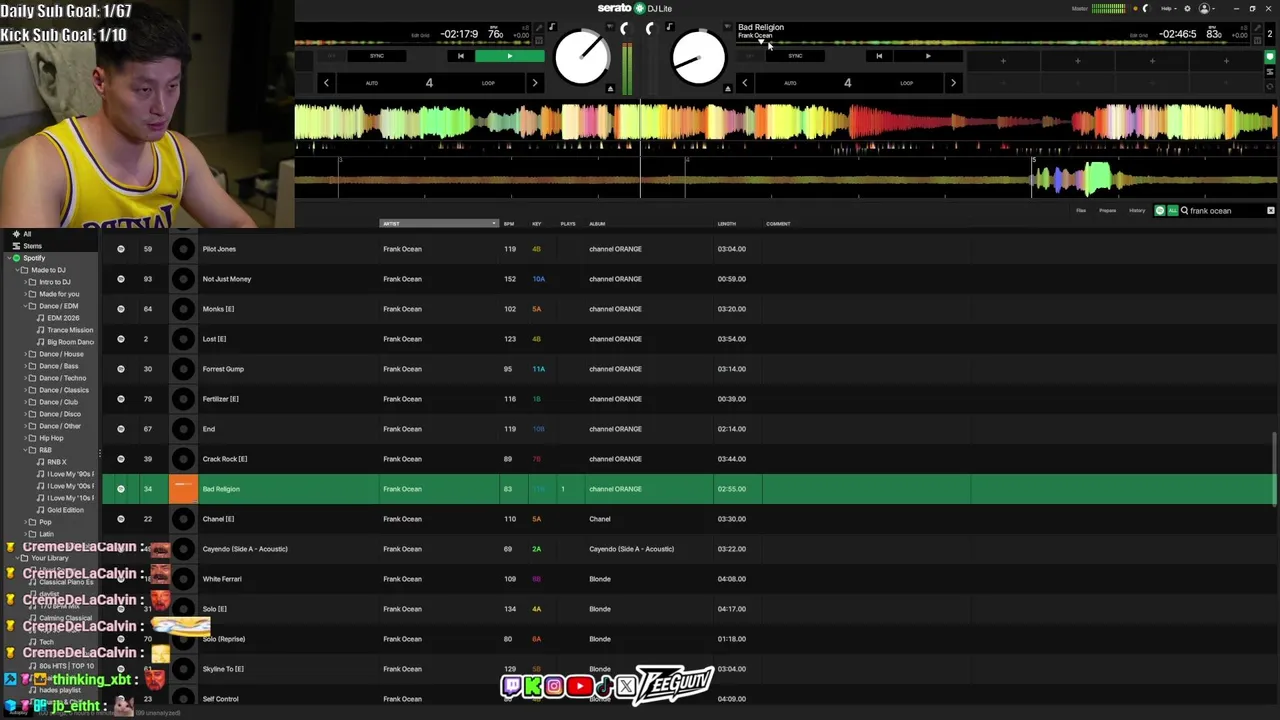
Task: Expand the Hip Hop folder
Action: [x=26, y=438]
